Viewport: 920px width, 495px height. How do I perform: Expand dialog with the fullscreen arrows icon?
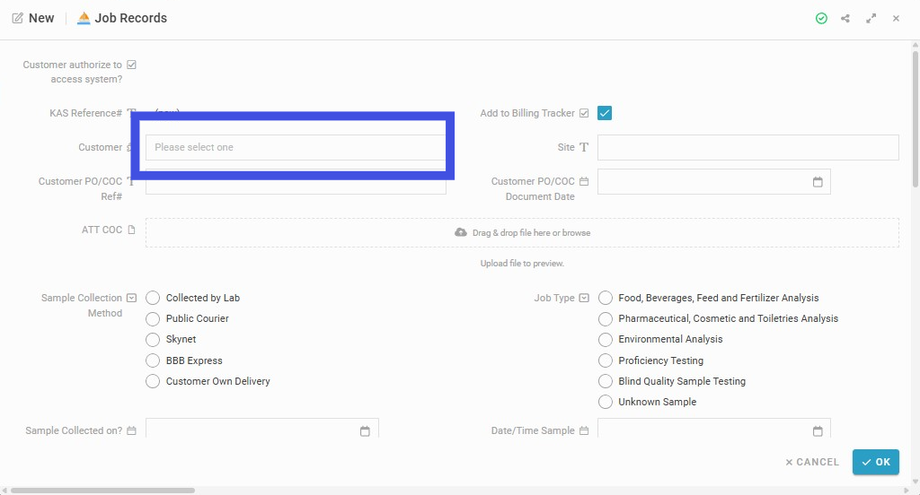pos(871,18)
